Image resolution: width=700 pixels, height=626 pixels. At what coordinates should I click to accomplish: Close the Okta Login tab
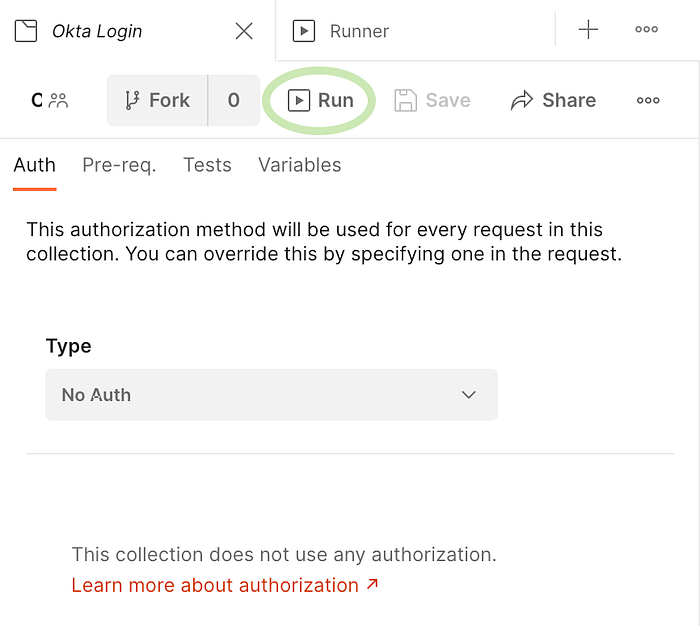click(244, 31)
